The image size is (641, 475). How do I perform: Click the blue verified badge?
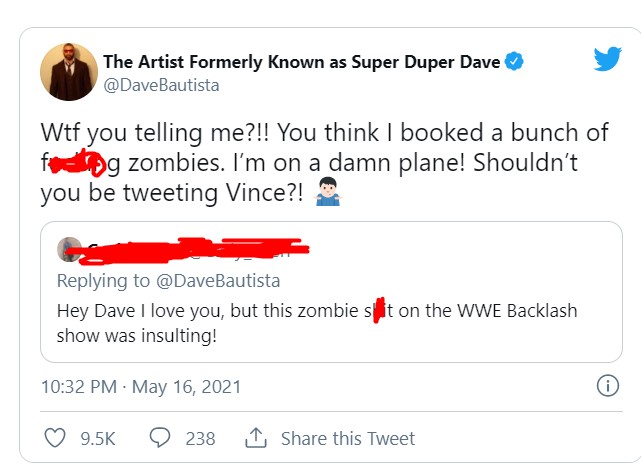[515, 62]
